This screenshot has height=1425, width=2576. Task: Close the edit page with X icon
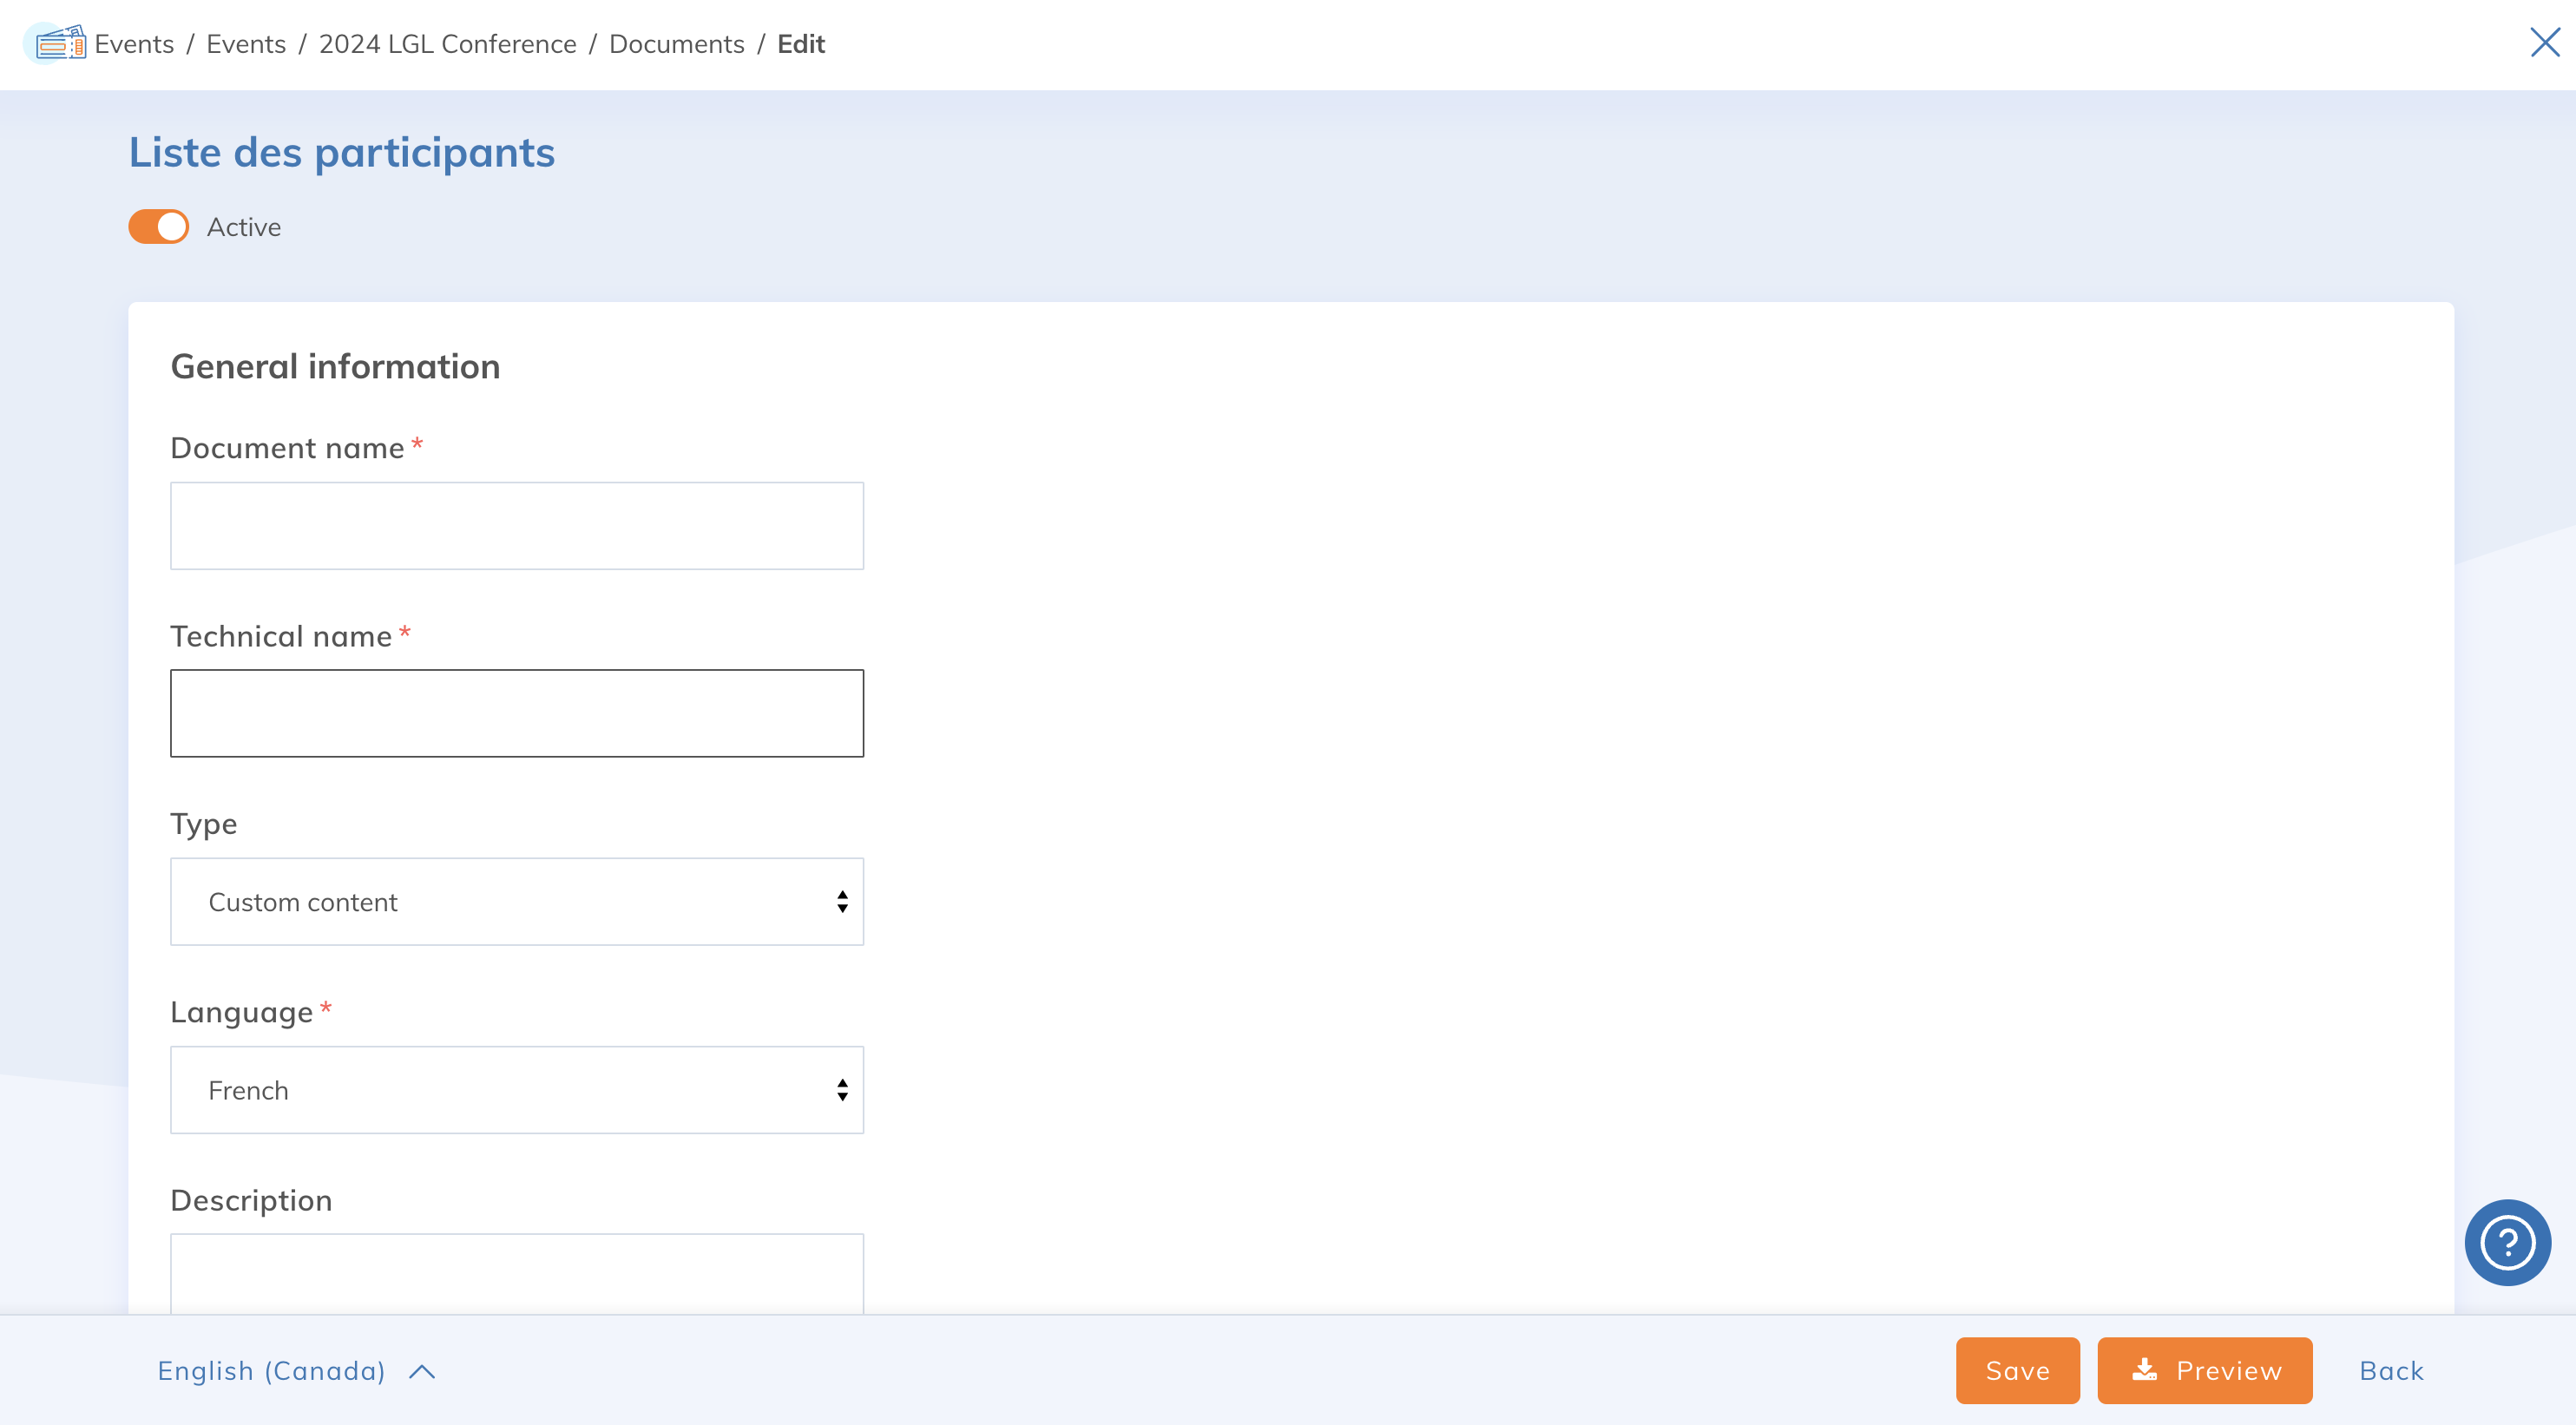[x=2544, y=42]
